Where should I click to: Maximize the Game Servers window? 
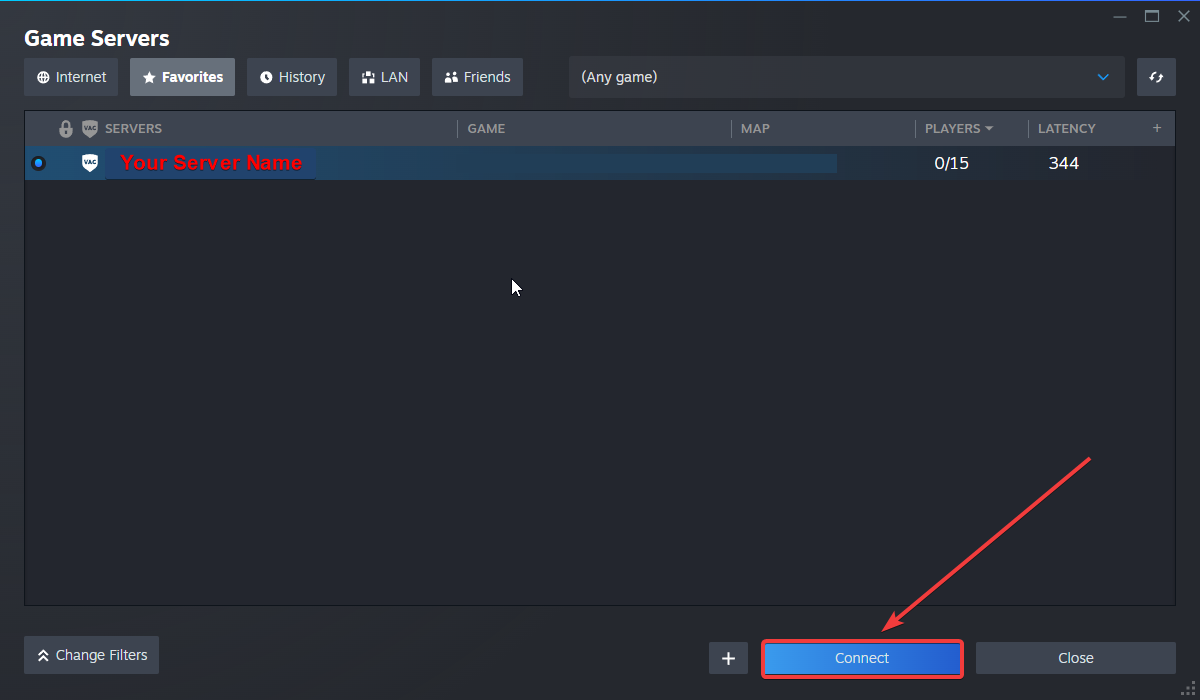coord(1152,16)
